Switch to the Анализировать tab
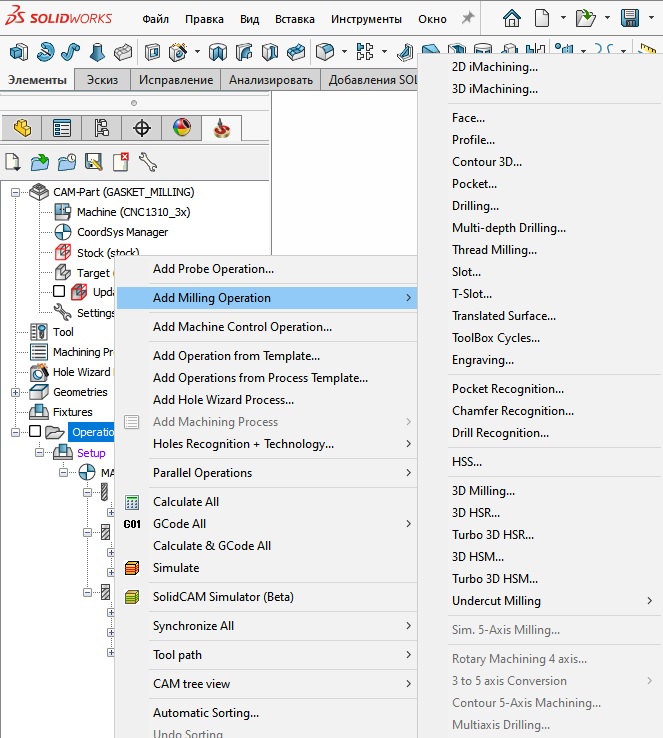This screenshot has height=738, width=663. [271, 80]
